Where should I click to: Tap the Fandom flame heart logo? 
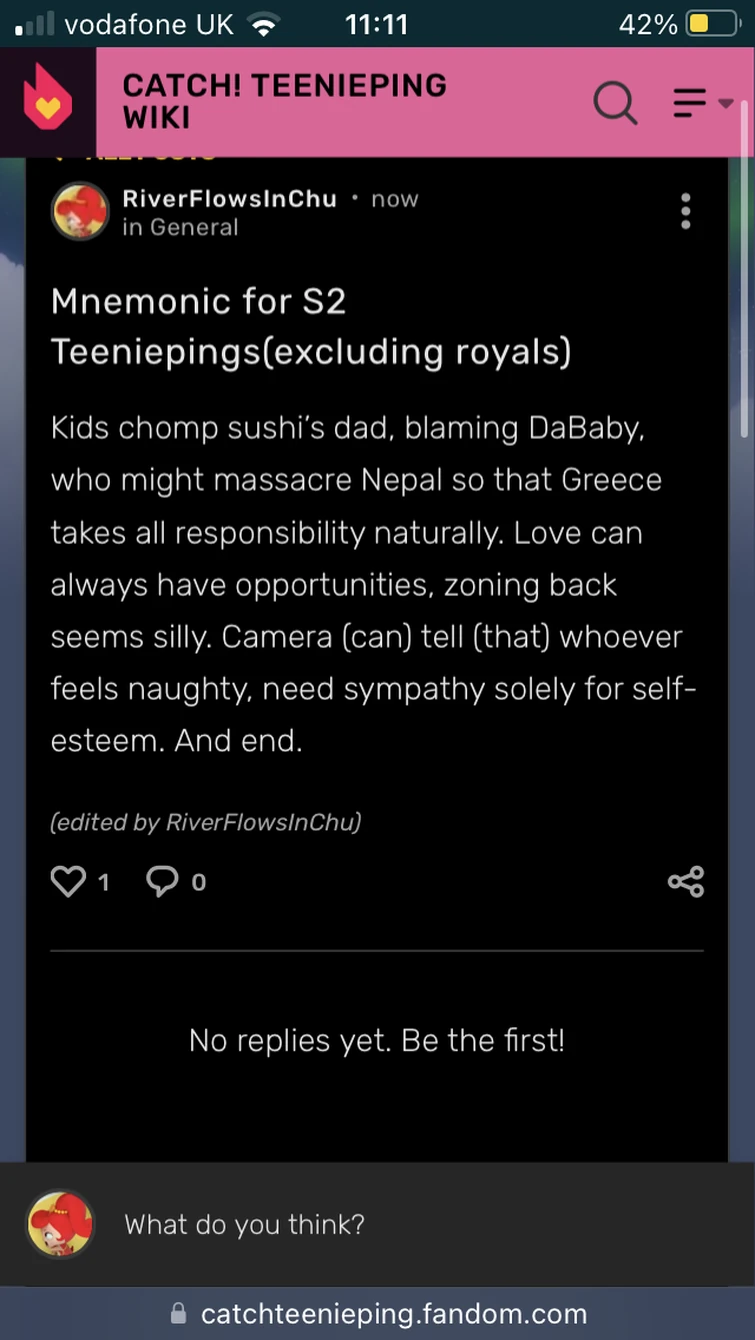(47, 99)
